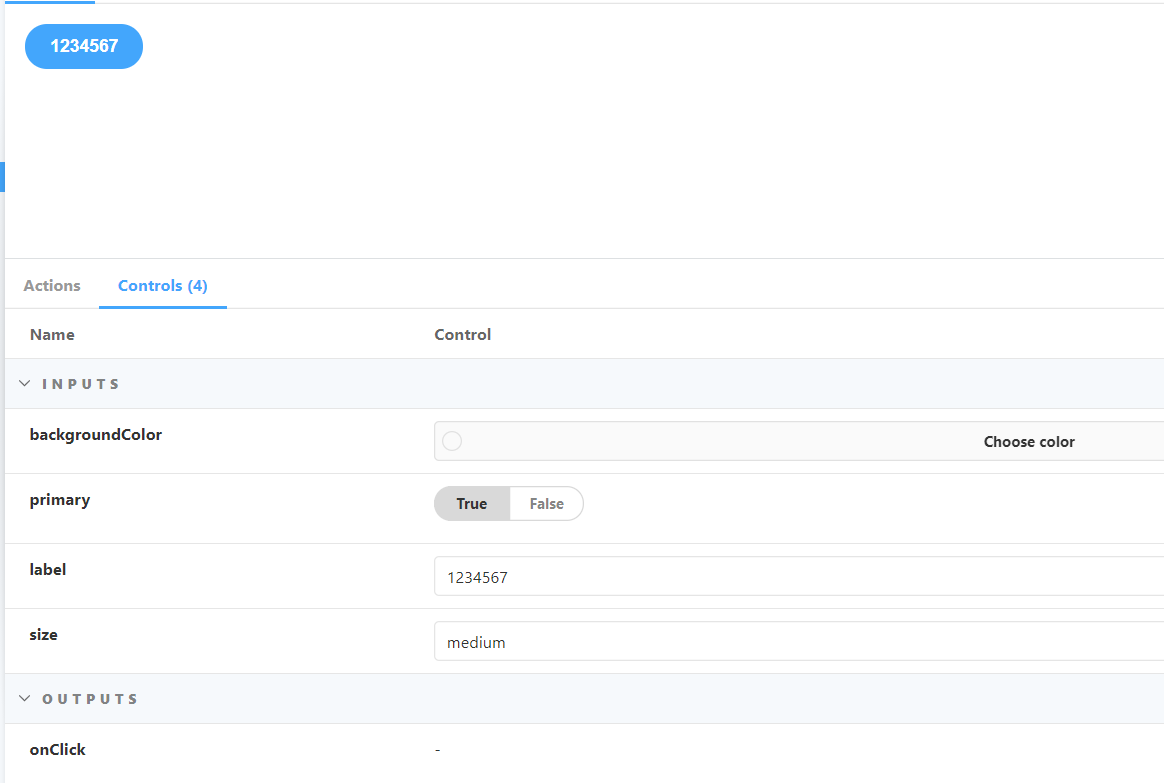Switch to the Actions tab

(51, 285)
